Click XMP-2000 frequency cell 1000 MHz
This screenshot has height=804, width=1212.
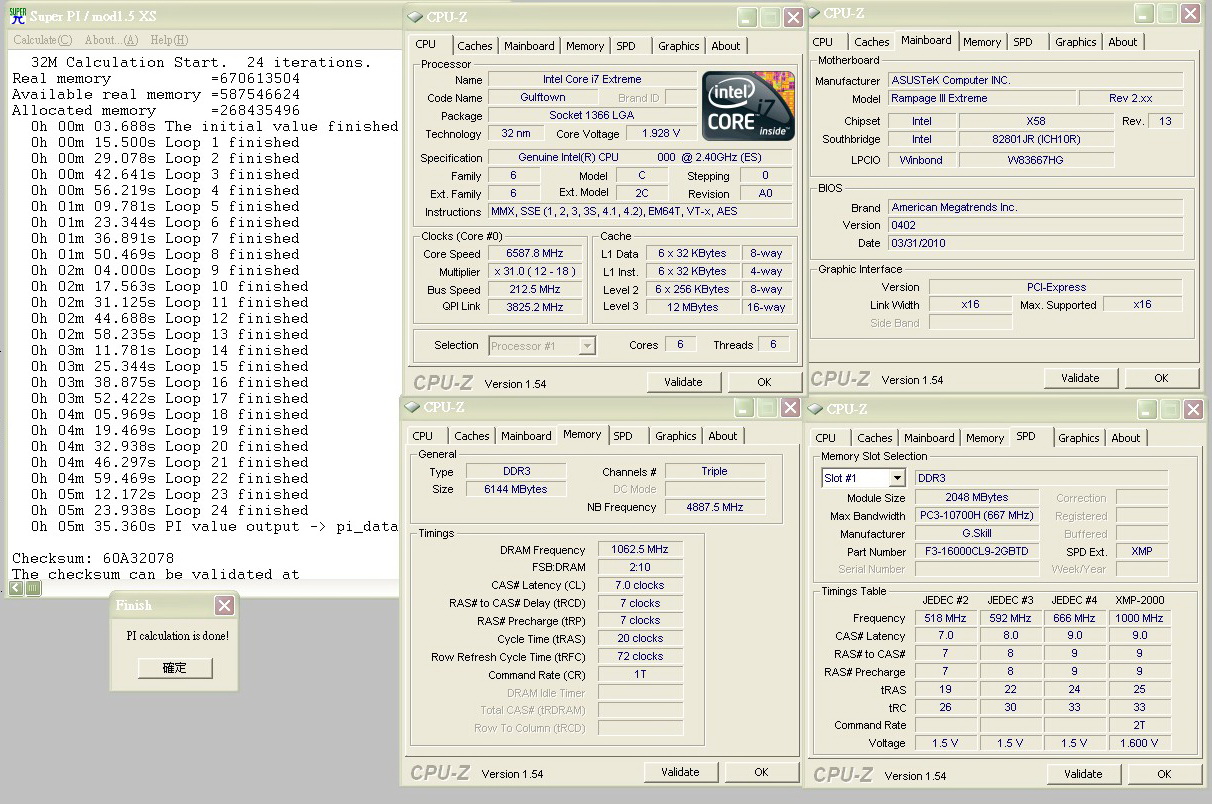coord(1139,618)
